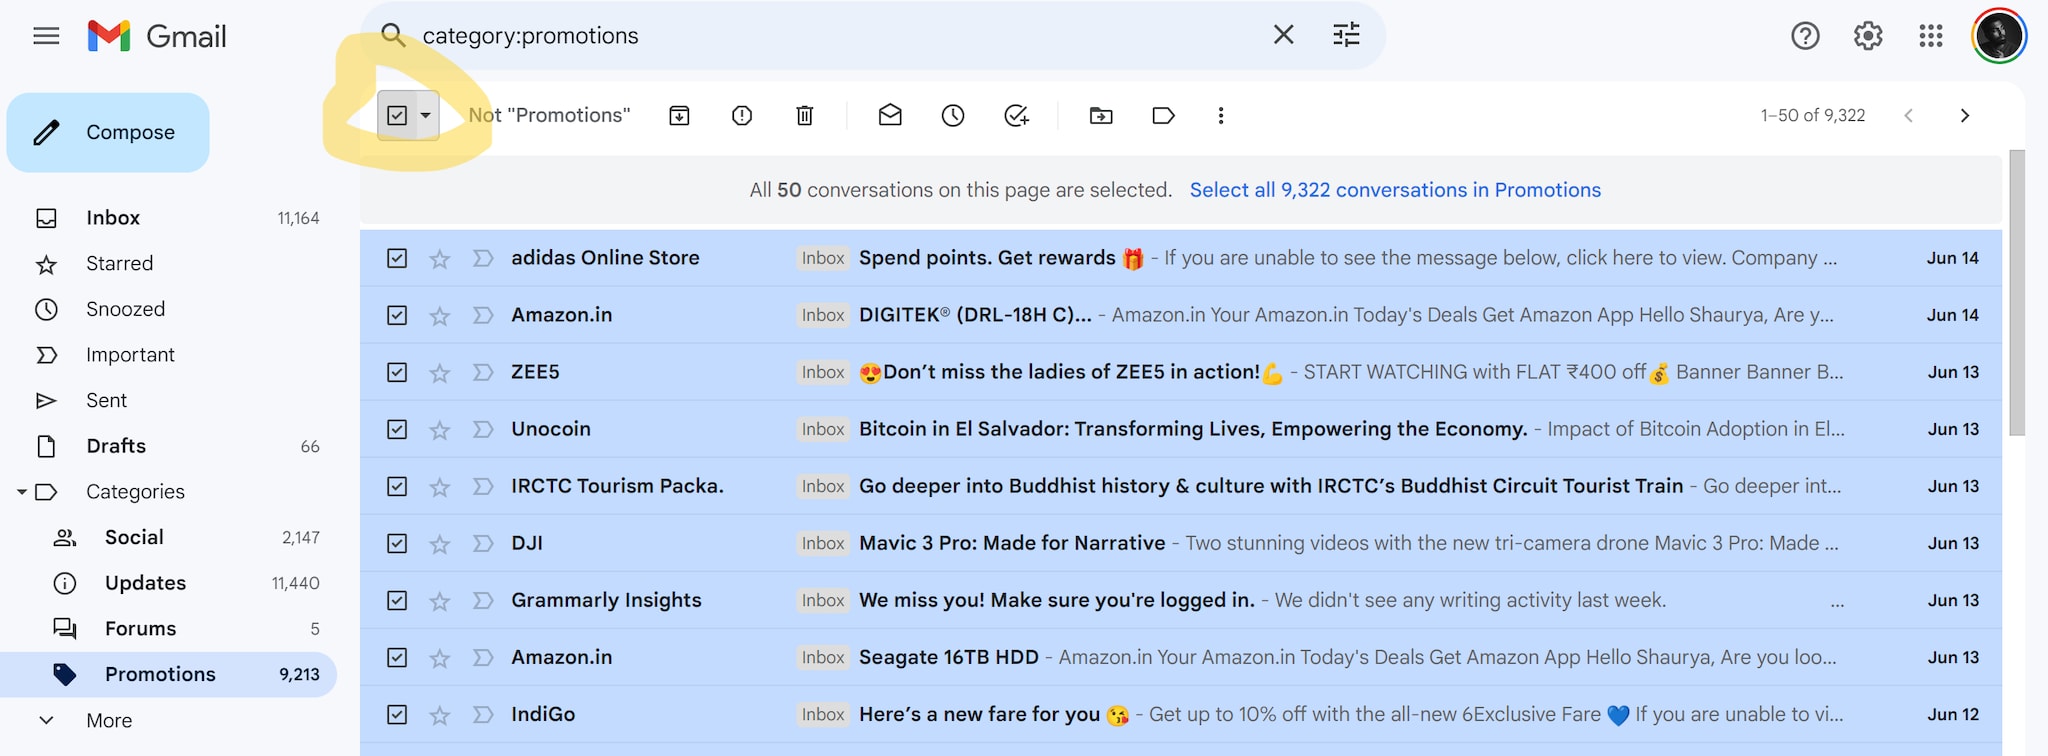Click in the category:promotions search field
This screenshot has height=756, width=2048.
click(x=840, y=36)
